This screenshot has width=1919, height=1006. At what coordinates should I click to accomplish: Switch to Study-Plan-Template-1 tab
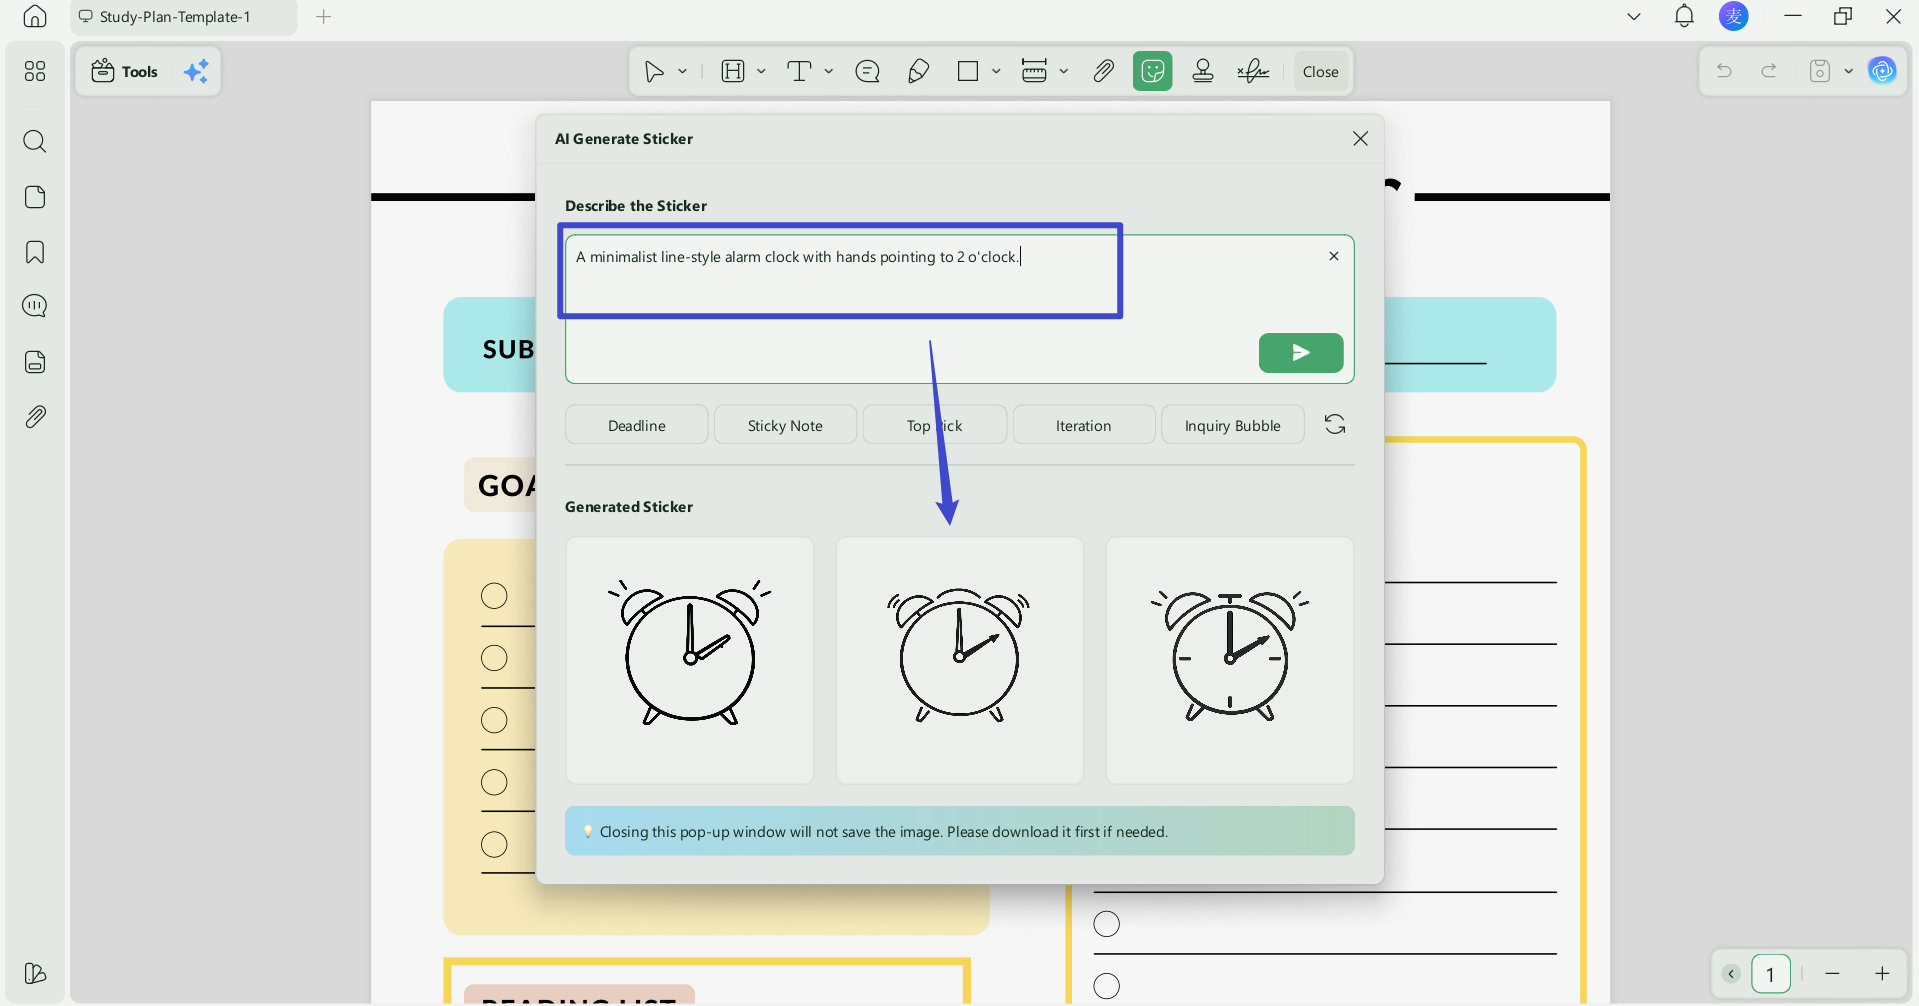tap(183, 17)
